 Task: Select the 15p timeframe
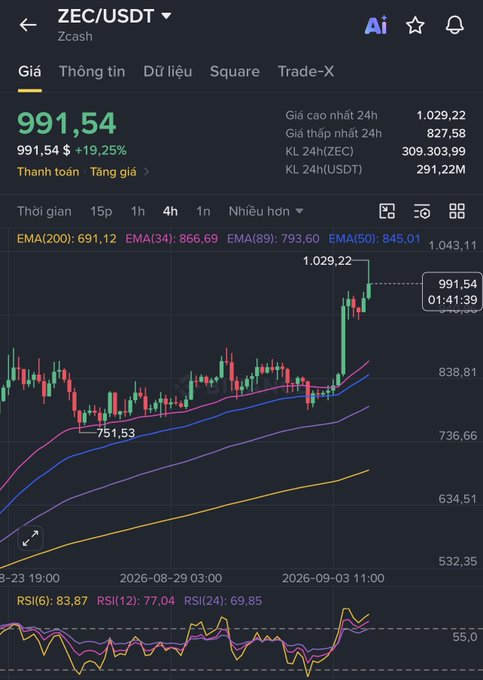pos(101,211)
